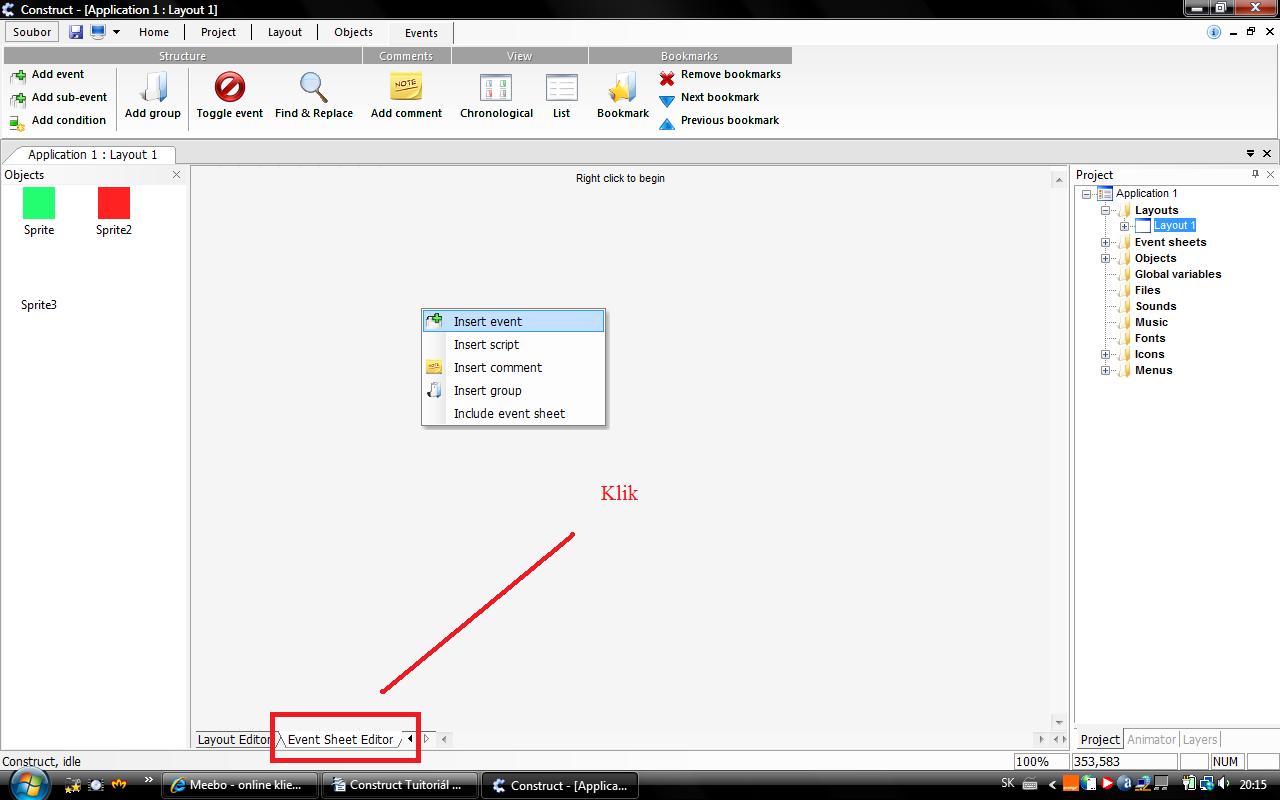Image resolution: width=1280 pixels, height=800 pixels.
Task: Choose Insert script from context menu
Action: coord(514,344)
